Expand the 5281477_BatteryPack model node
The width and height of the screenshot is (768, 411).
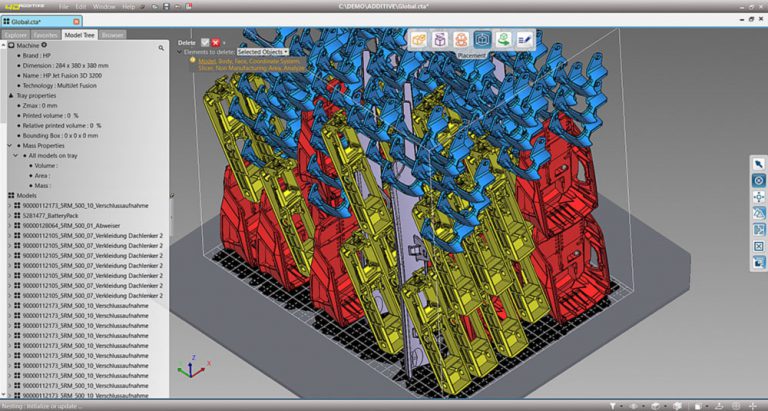click(x=9, y=215)
